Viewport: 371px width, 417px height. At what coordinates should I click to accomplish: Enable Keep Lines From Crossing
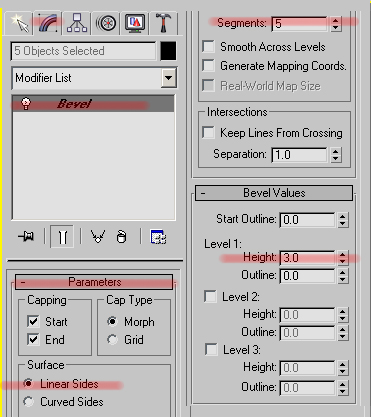click(209, 133)
